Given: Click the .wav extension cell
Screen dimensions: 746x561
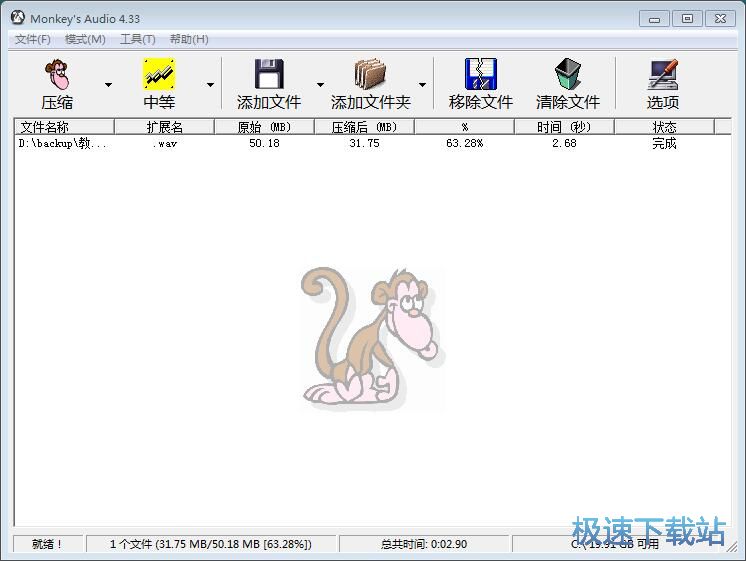Looking at the screenshot, I should pos(165,144).
